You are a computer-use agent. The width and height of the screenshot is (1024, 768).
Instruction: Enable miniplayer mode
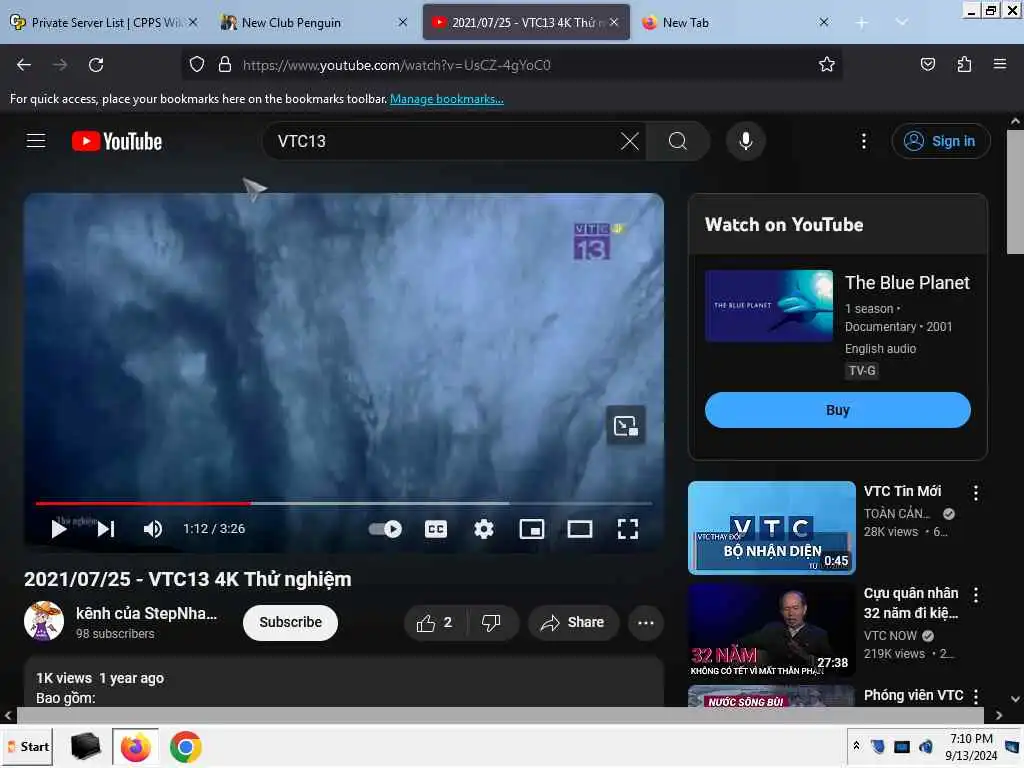click(x=532, y=529)
